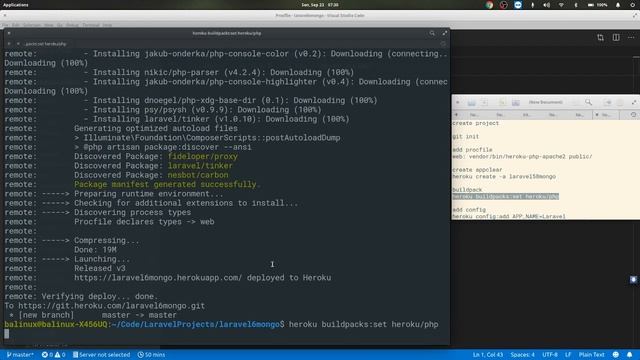Click the VS Code compare changes icon
Image resolution: width=640 pixels, height=360 pixels.
600,38
